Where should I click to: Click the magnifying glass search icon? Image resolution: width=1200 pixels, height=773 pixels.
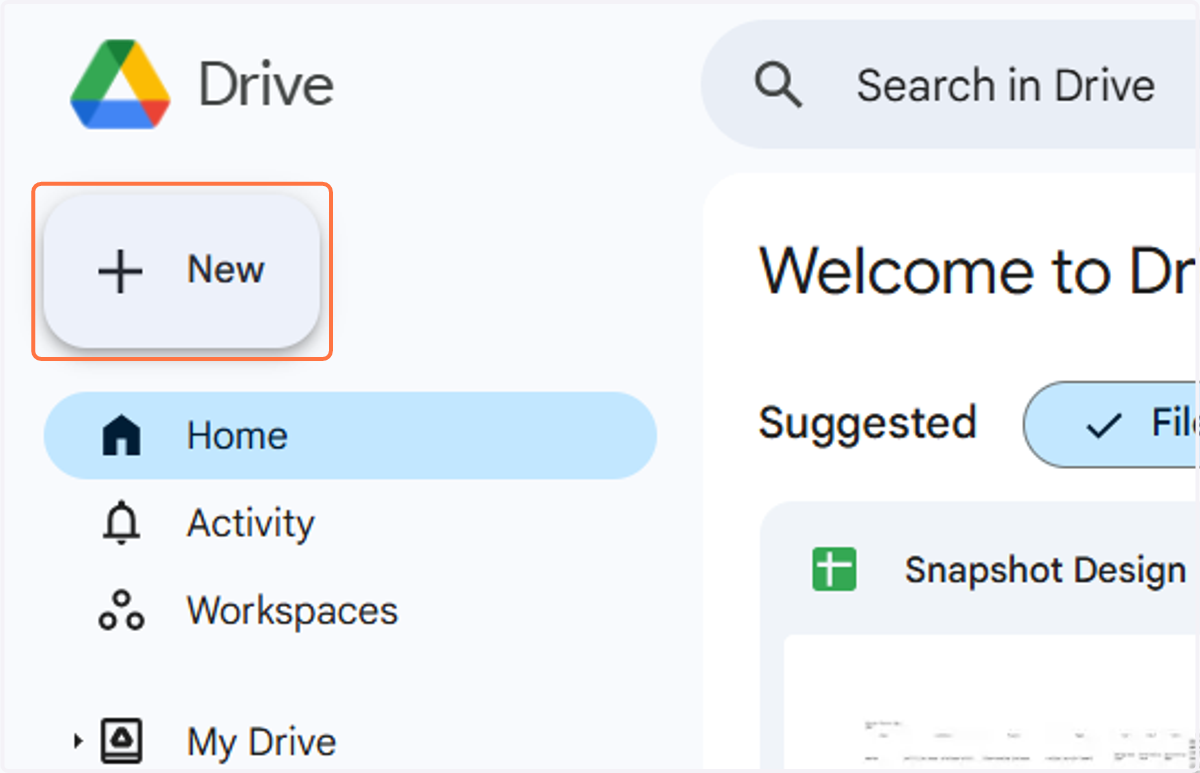(x=778, y=85)
